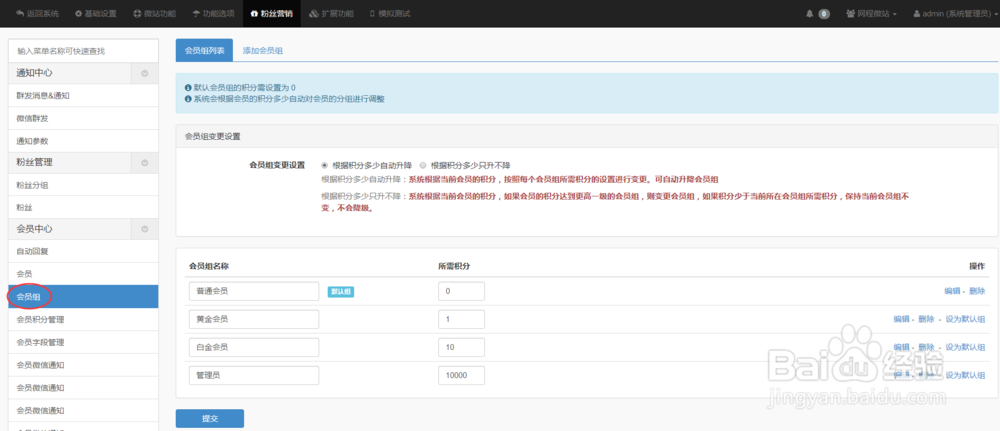The width and height of the screenshot is (1000, 431).
Task: Open the 功能选项 top menu
Action: pyautogui.click(x=214, y=13)
